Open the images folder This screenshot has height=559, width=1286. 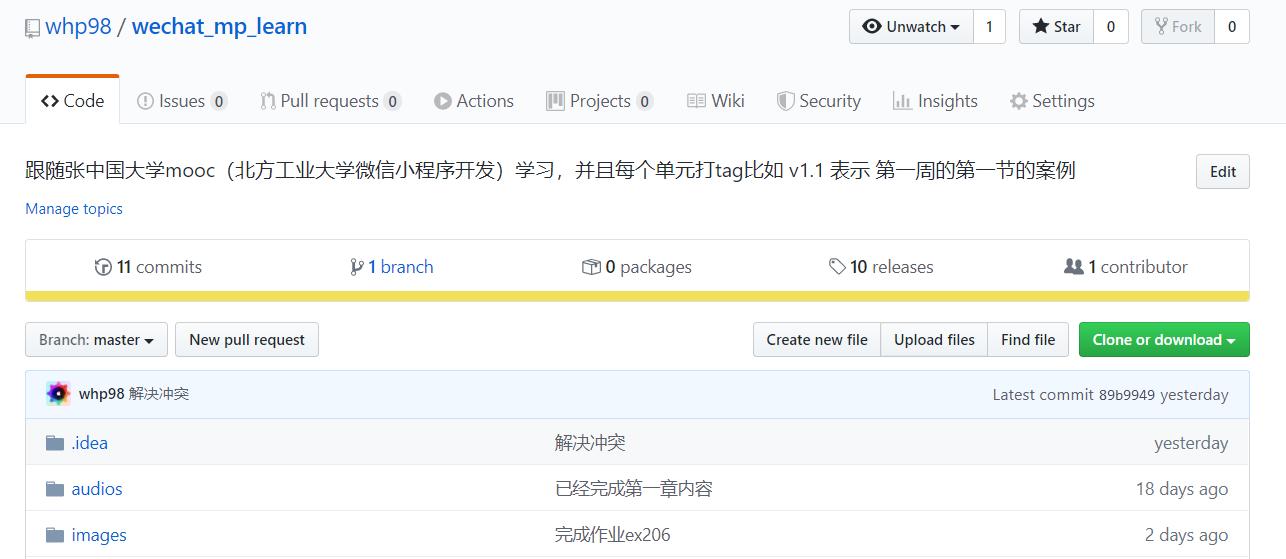[x=99, y=535]
